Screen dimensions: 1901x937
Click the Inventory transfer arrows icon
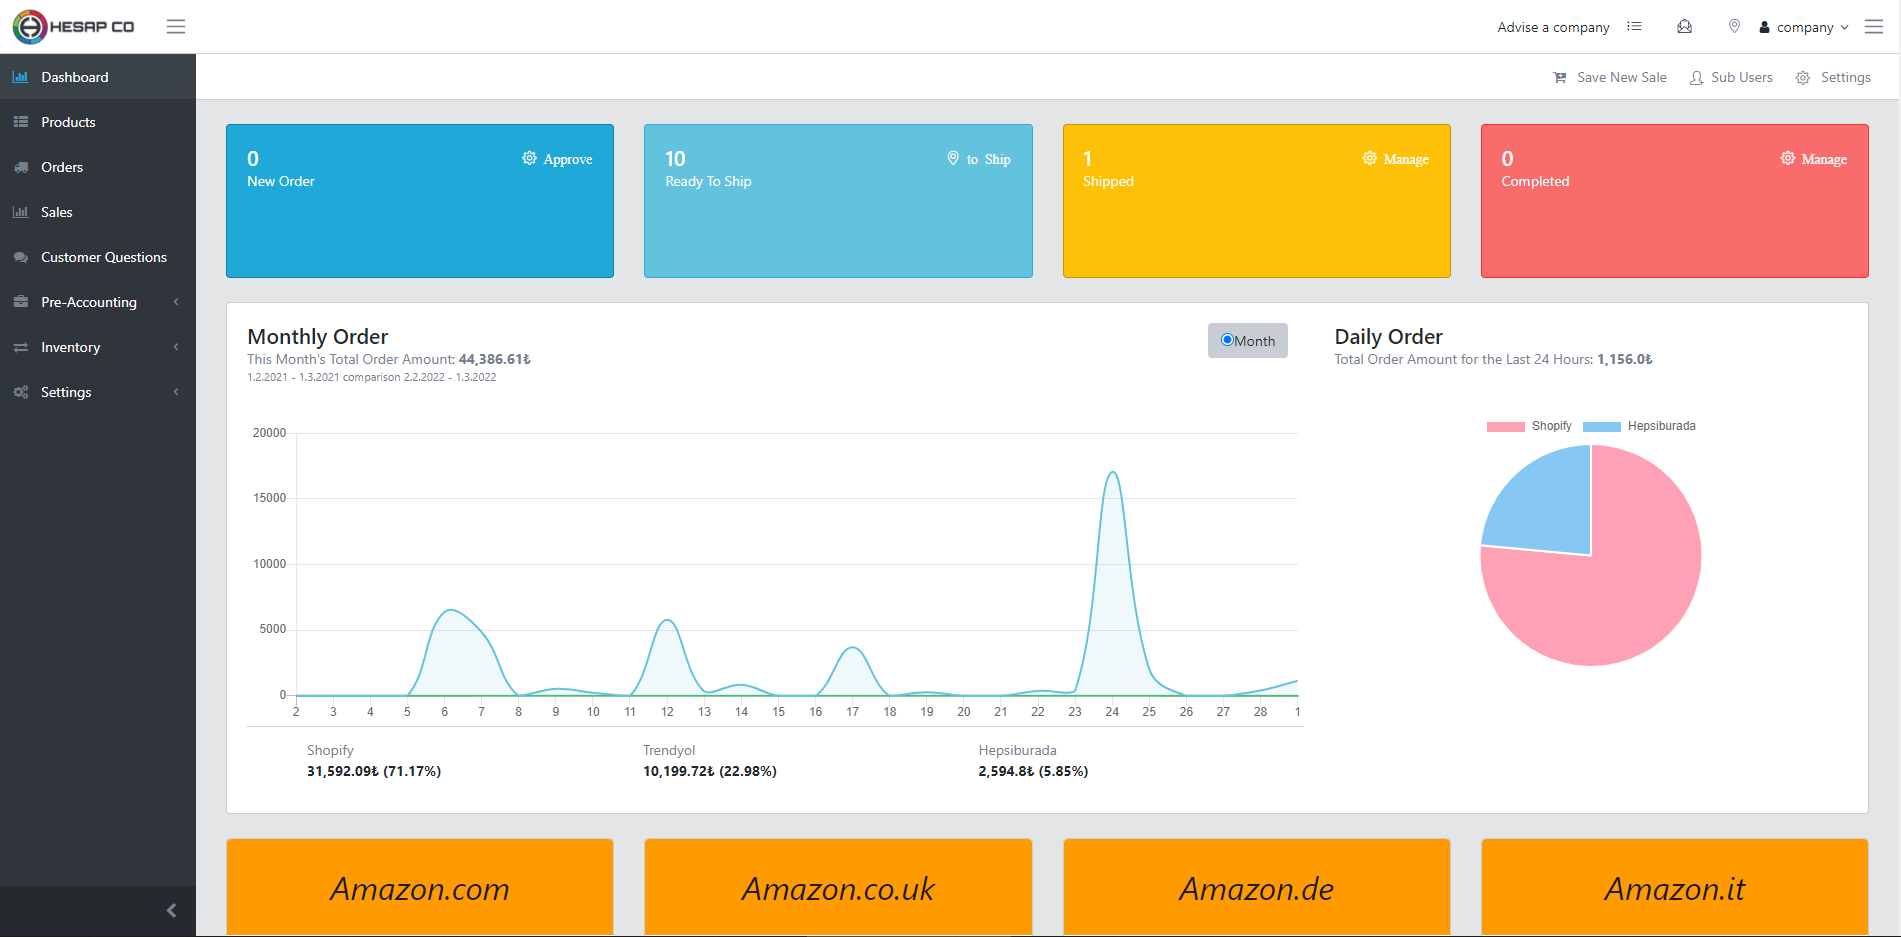point(20,347)
